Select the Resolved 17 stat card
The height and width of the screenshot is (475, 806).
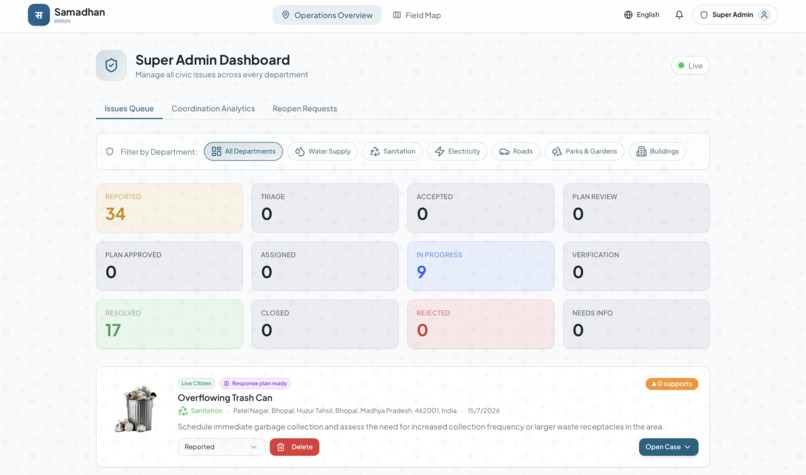pyautogui.click(x=170, y=324)
